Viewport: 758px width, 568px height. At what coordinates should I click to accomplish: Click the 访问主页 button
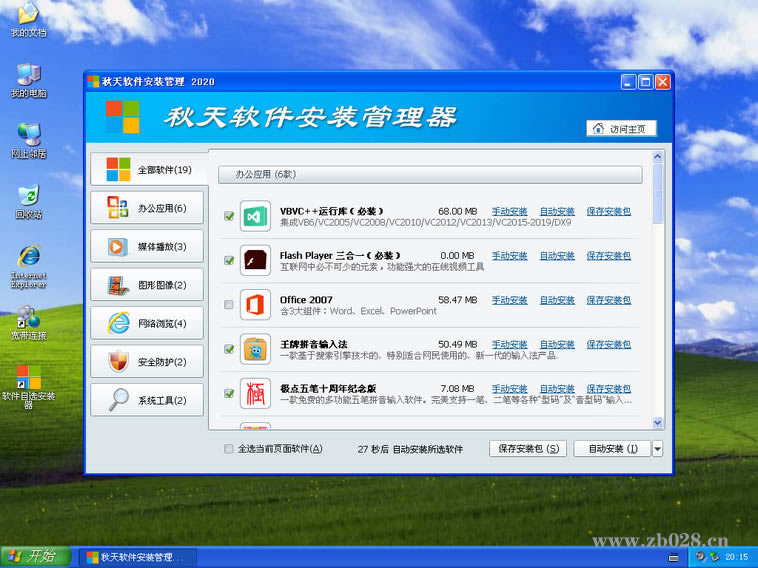(x=622, y=129)
